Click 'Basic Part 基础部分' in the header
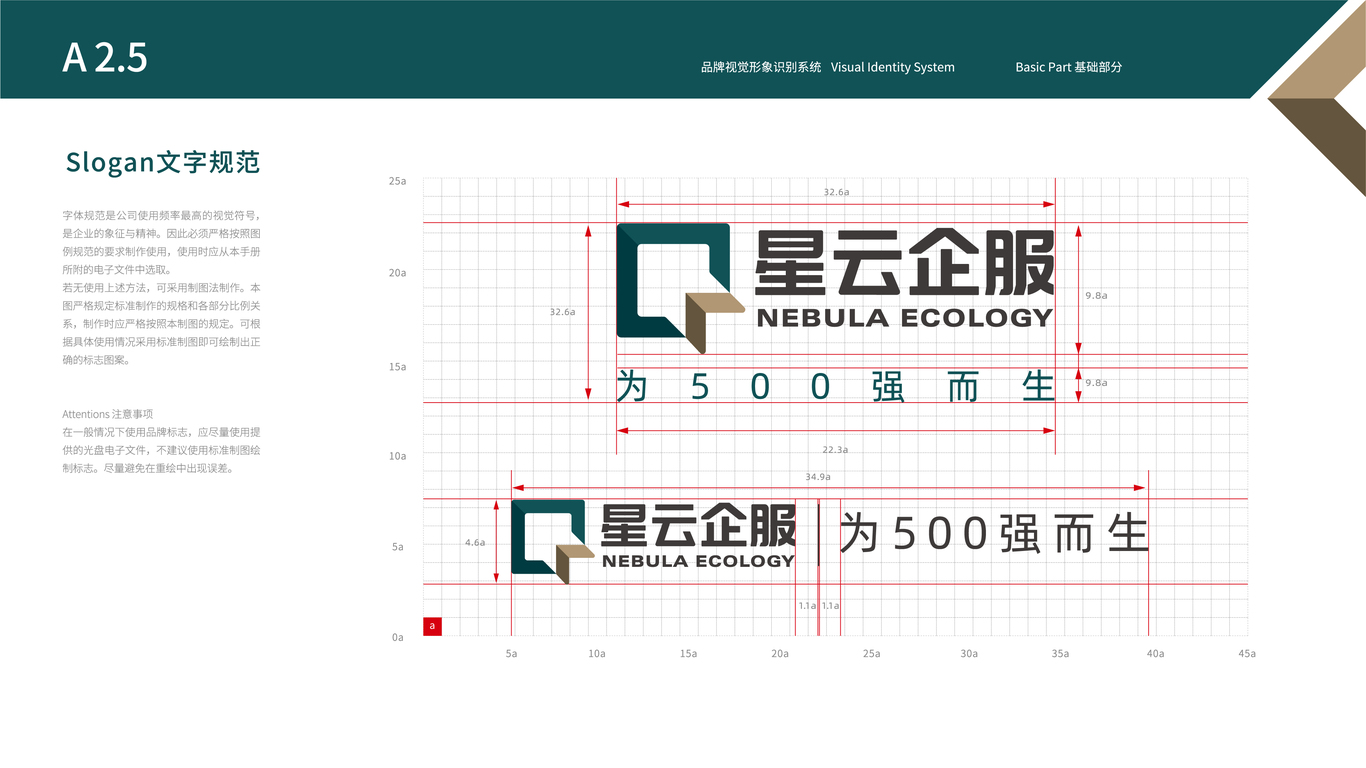Image resolution: width=1366 pixels, height=768 pixels. point(1069,67)
